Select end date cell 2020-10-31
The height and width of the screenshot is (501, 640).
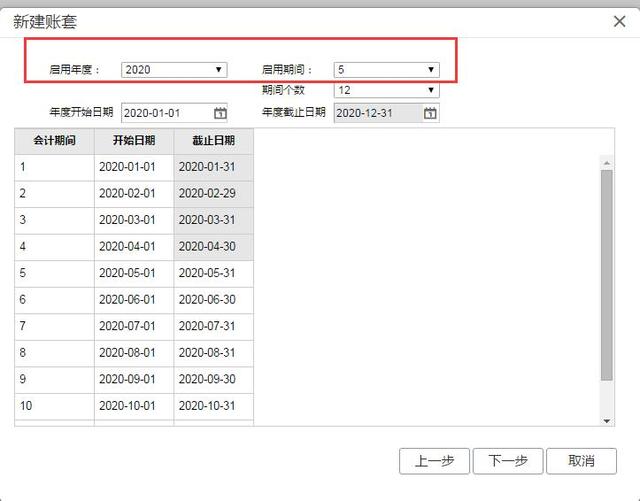pyautogui.click(x=213, y=406)
